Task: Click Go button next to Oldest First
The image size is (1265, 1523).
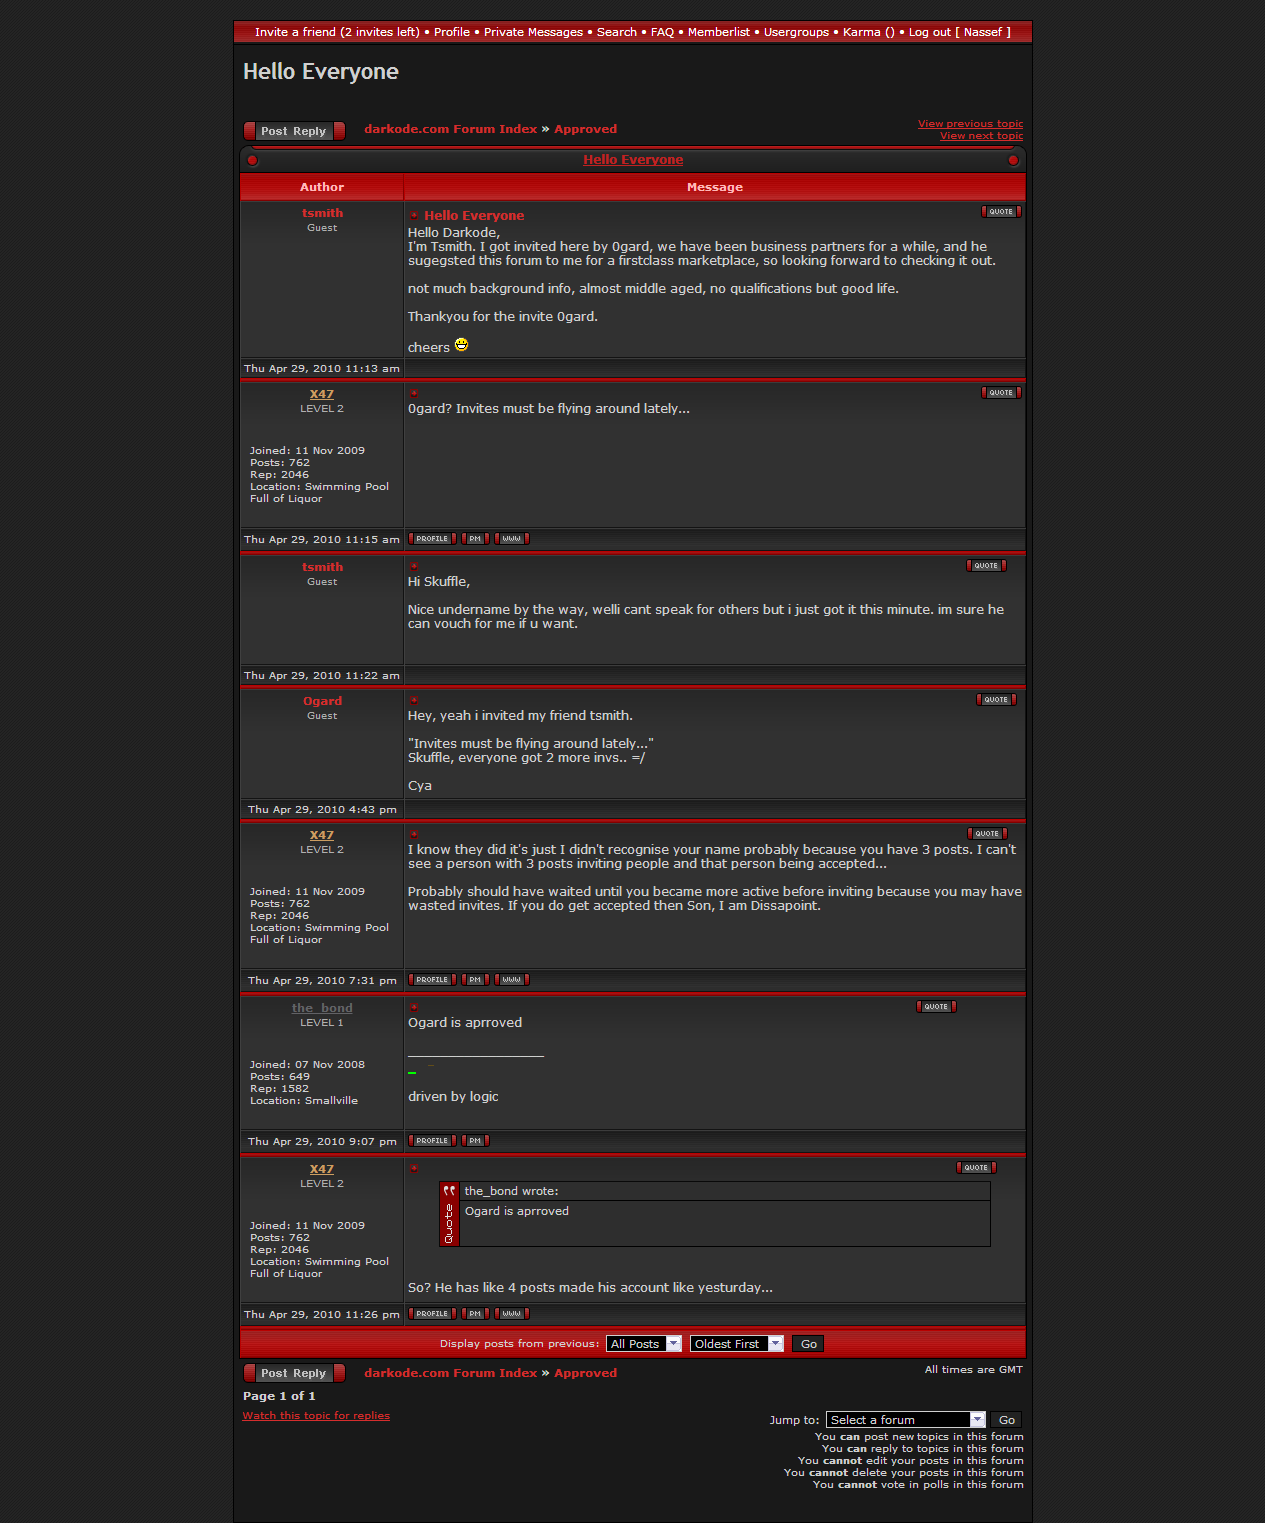Action: pos(808,1344)
